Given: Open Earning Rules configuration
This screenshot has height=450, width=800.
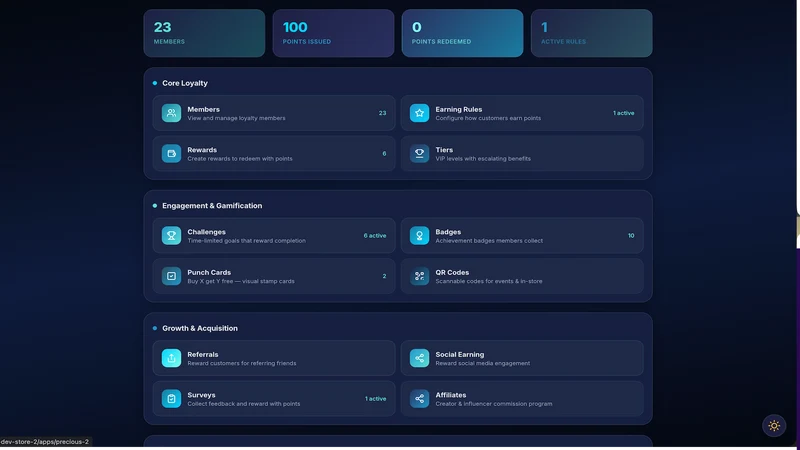Looking at the screenshot, I should tap(459, 109).
